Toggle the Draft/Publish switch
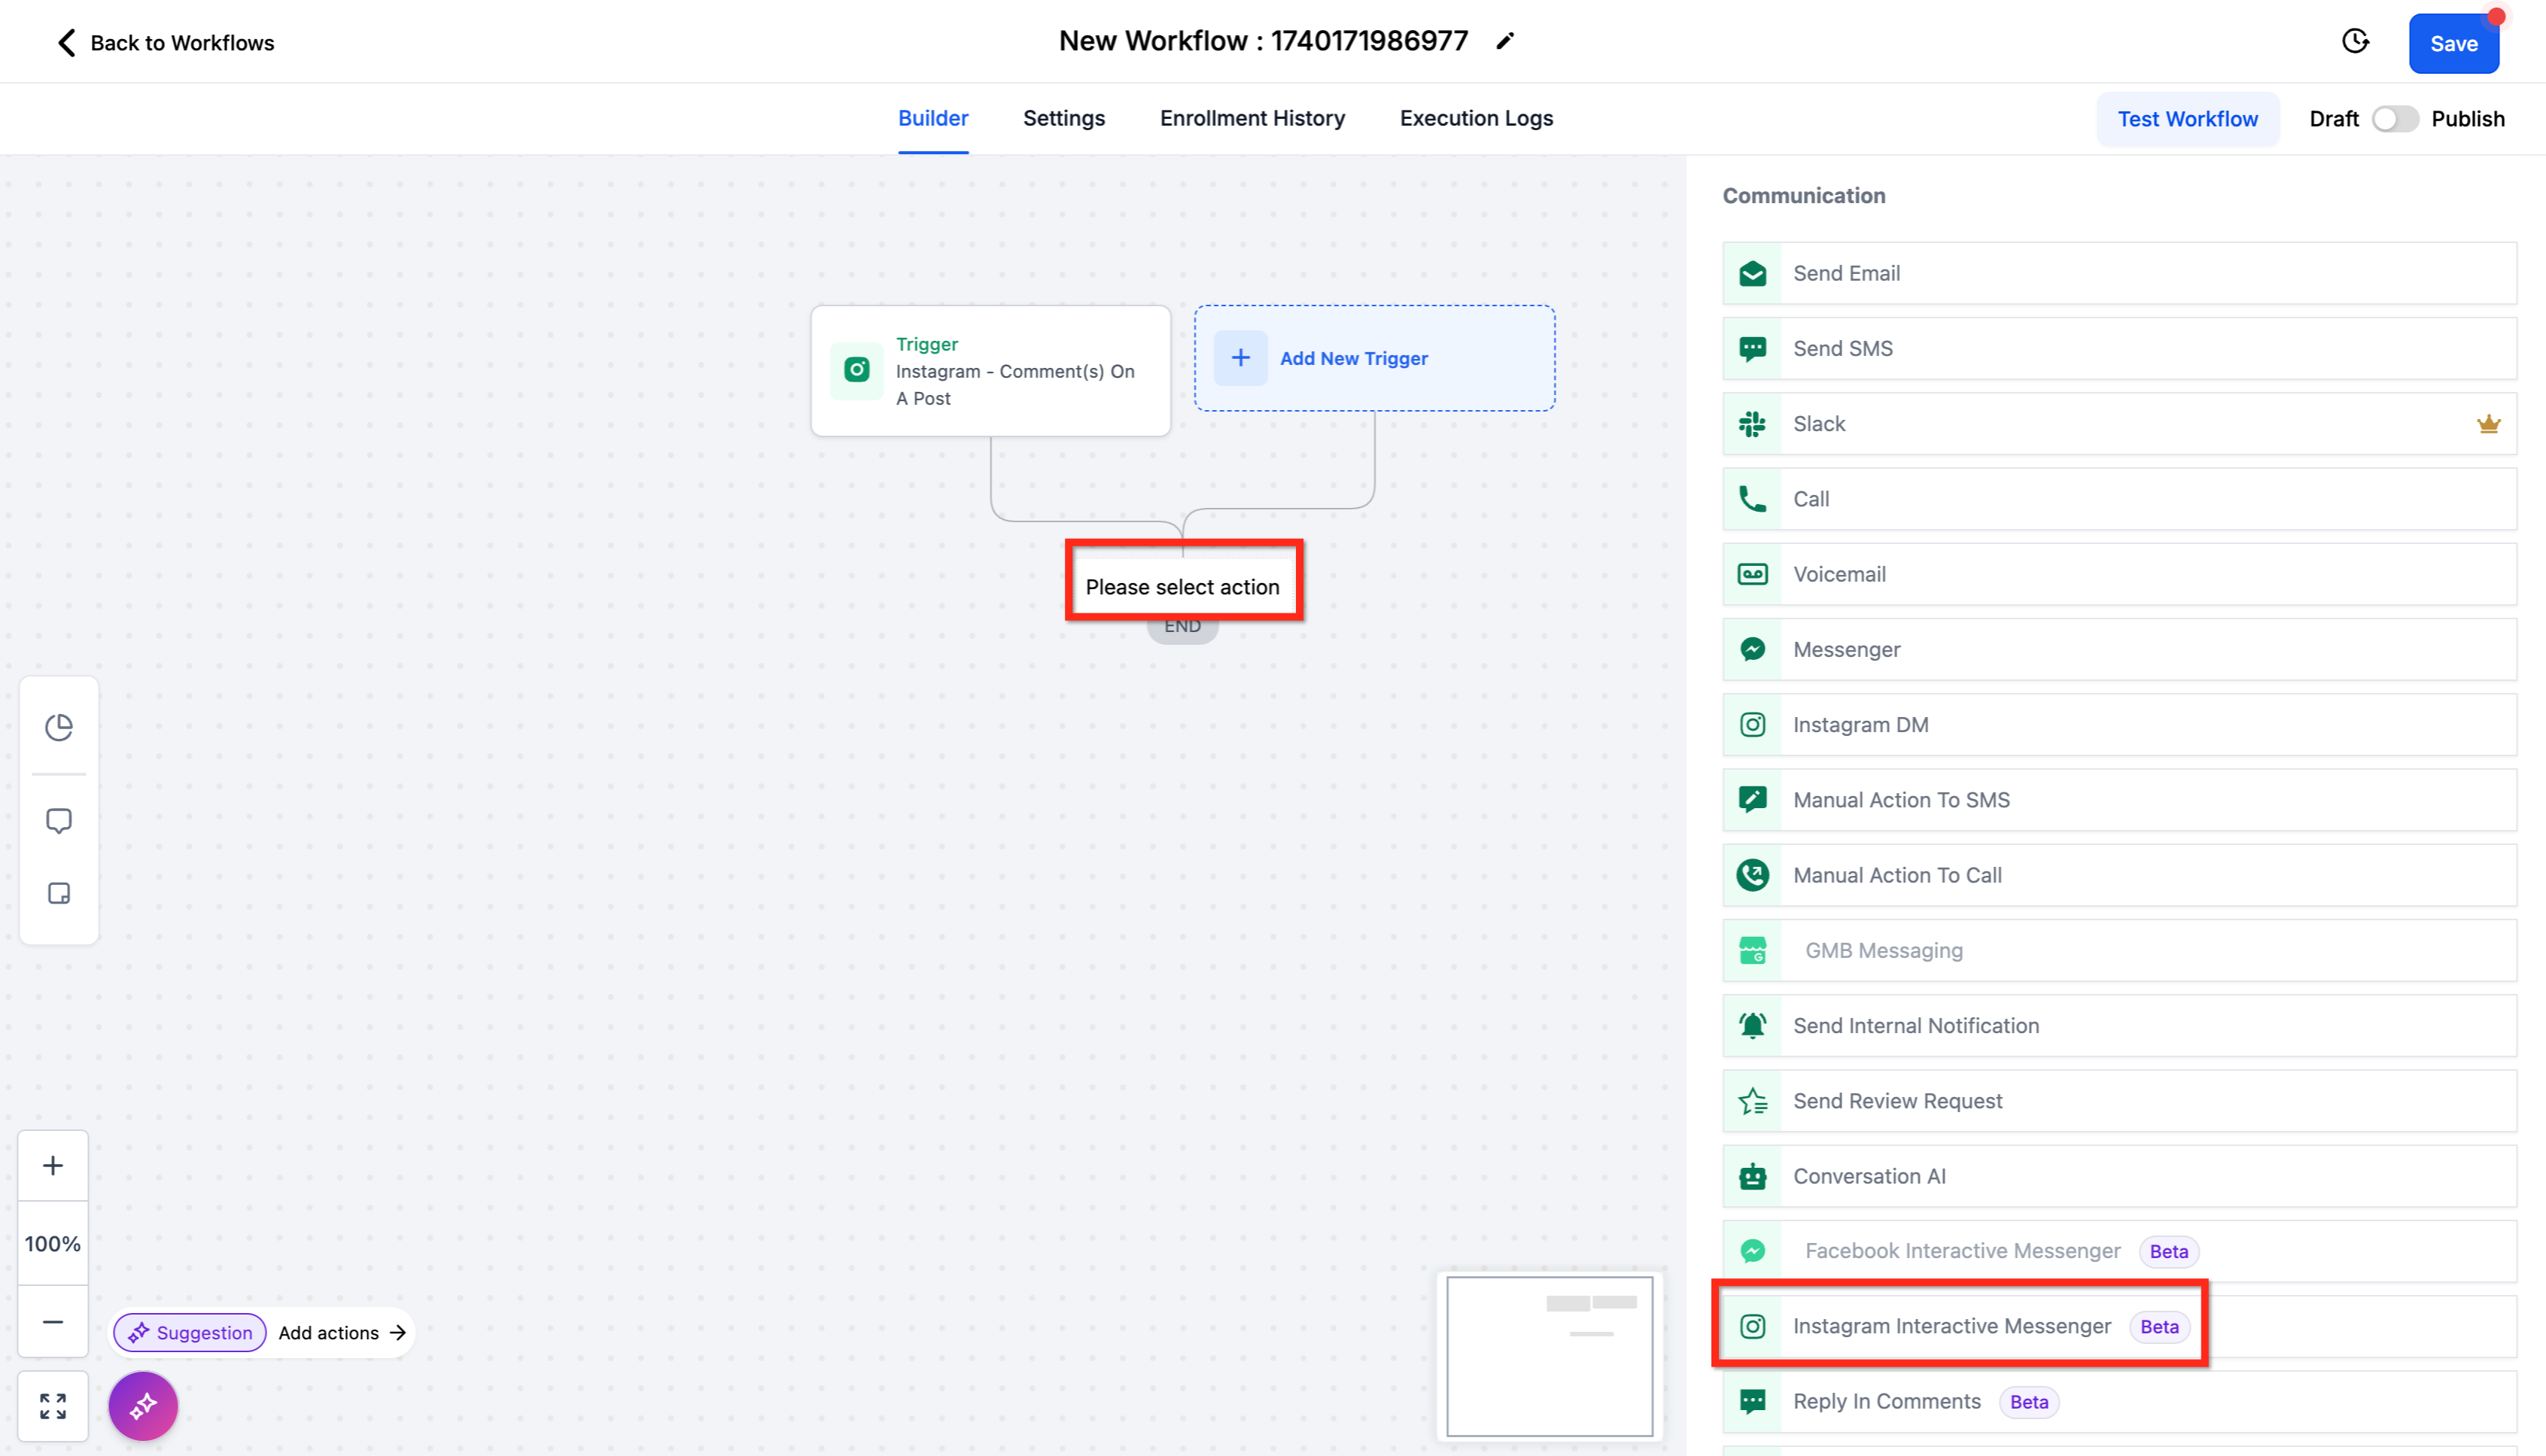The width and height of the screenshot is (2546, 1456). point(2394,119)
